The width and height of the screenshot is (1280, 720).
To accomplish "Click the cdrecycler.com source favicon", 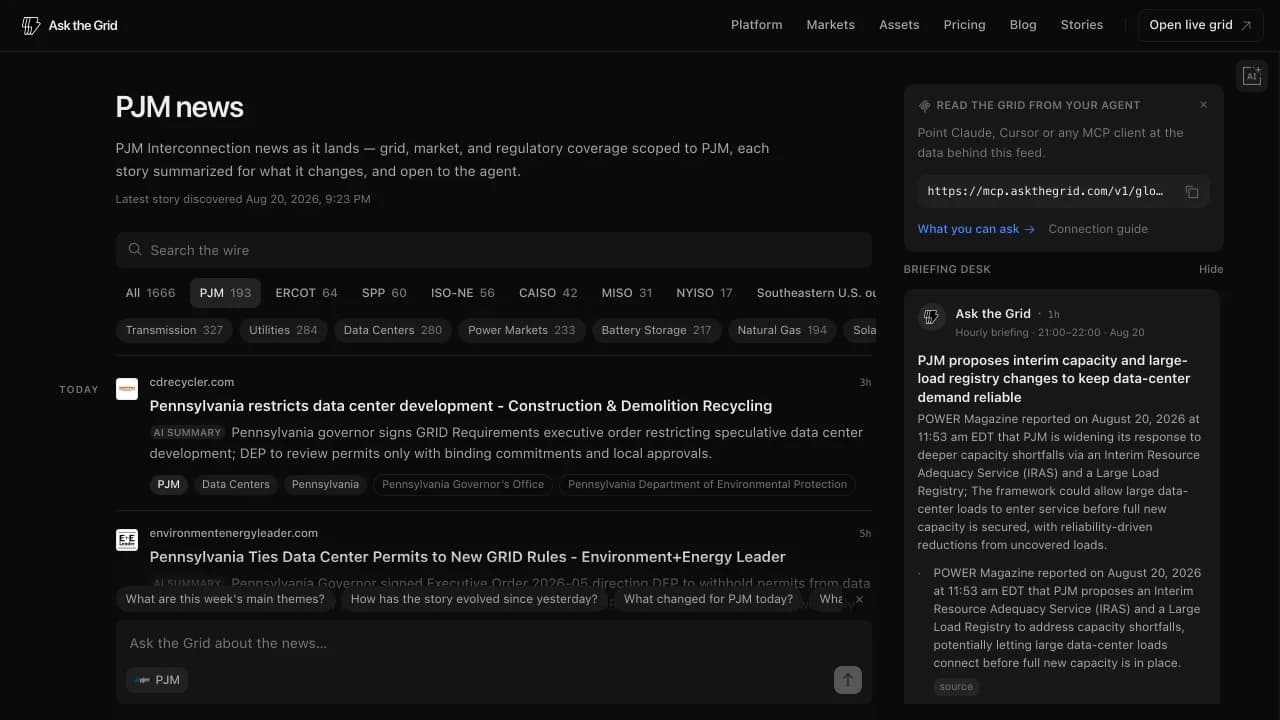I will click(x=127, y=389).
